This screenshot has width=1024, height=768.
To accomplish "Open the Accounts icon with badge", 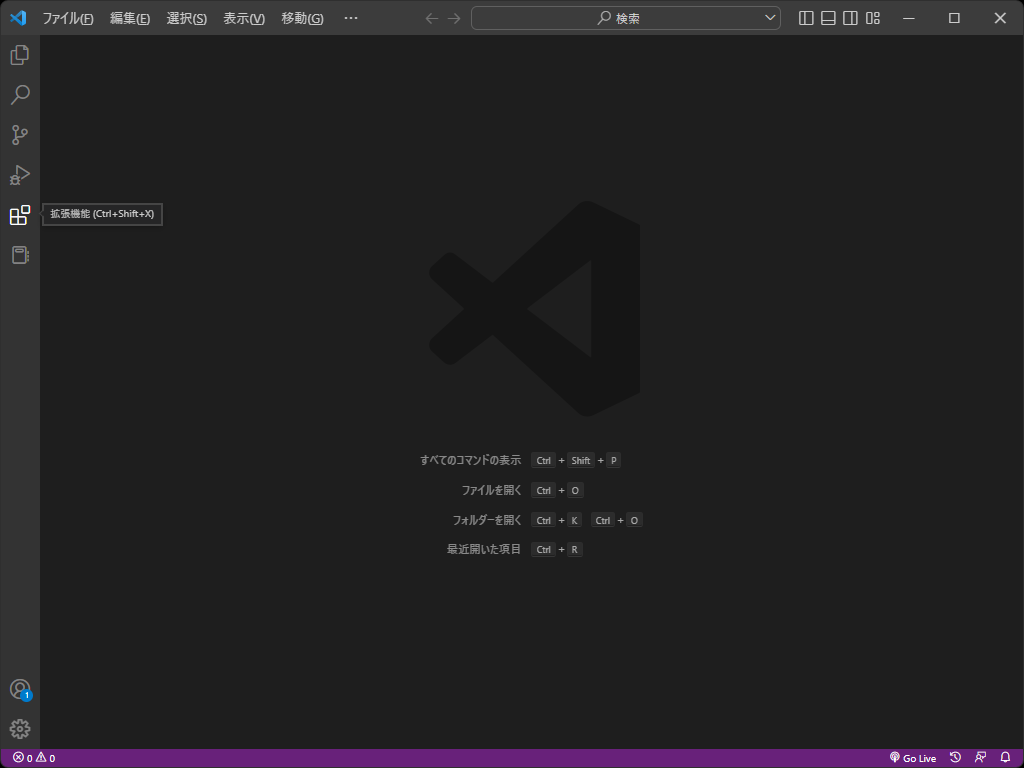I will tap(20, 690).
